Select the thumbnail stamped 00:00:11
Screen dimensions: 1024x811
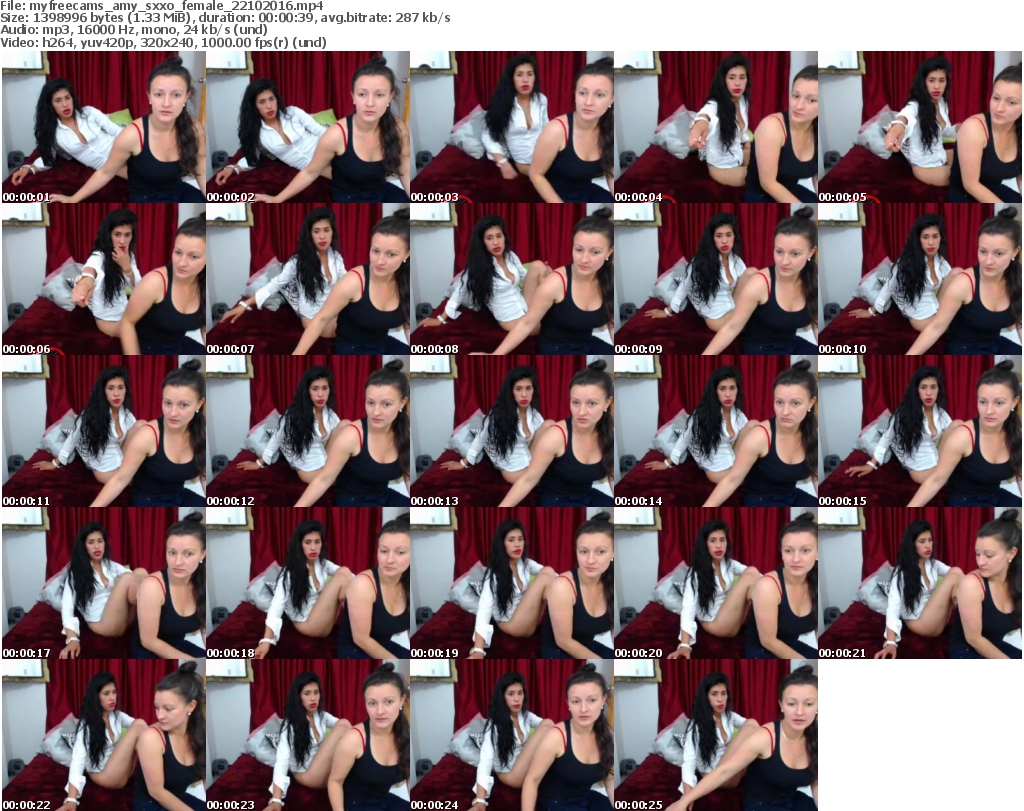point(103,431)
